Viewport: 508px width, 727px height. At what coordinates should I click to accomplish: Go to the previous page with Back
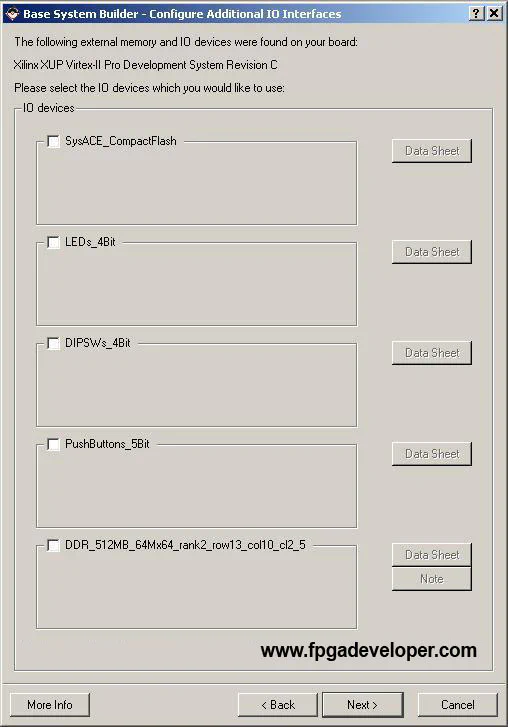tap(278, 705)
